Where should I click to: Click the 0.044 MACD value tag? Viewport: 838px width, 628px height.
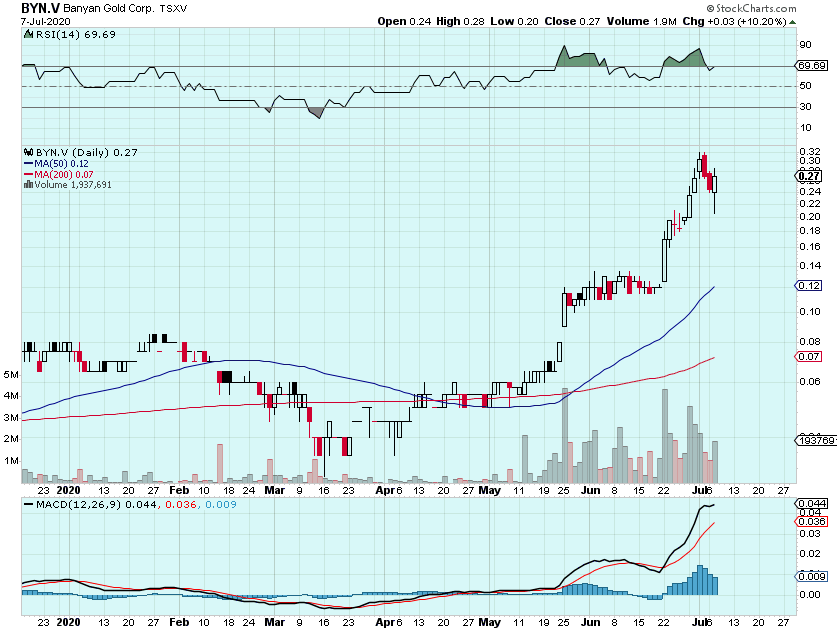[x=812, y=503]
